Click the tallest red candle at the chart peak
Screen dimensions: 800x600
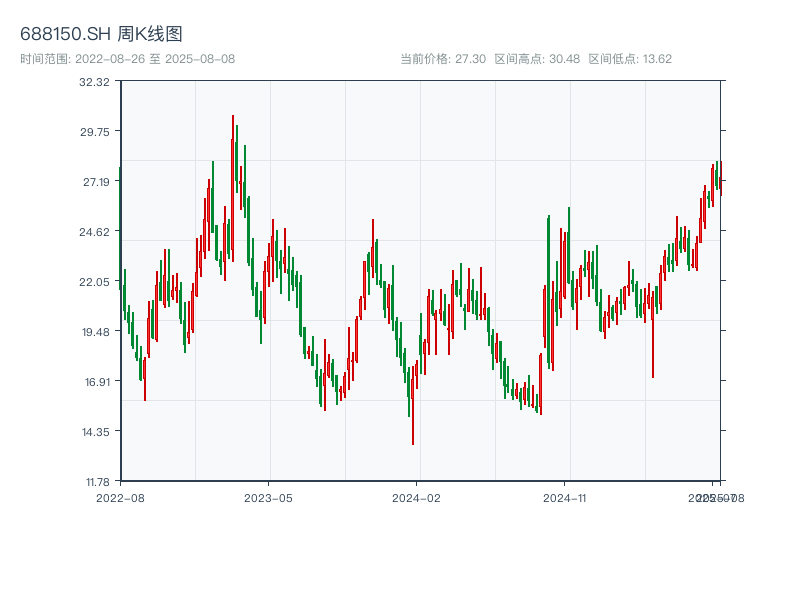[233, 189]
